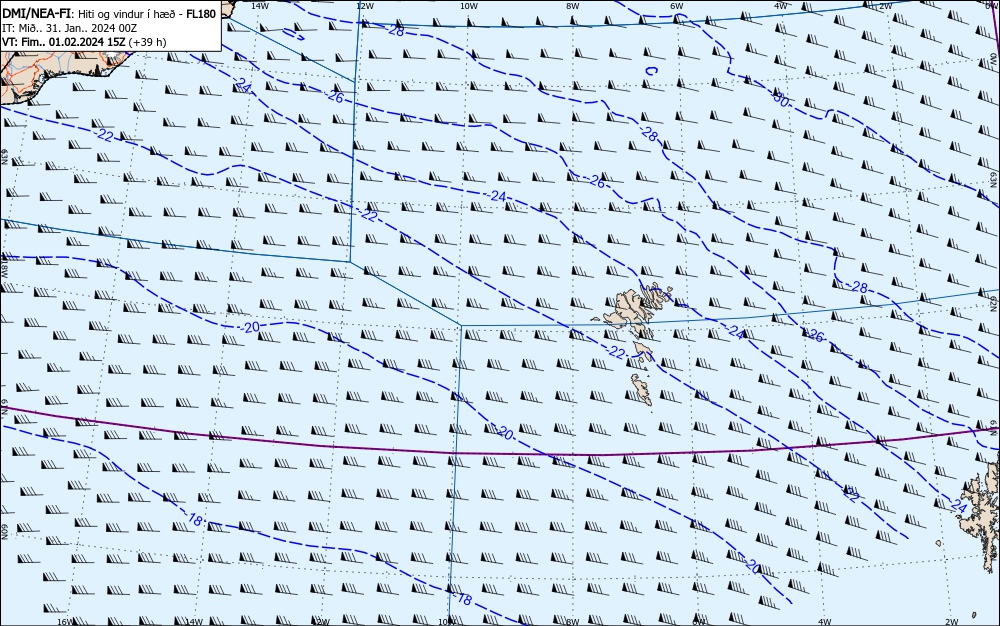Click the (+39 h) forecast offset text
The image size is (1000, 626).
coord(147,42)
